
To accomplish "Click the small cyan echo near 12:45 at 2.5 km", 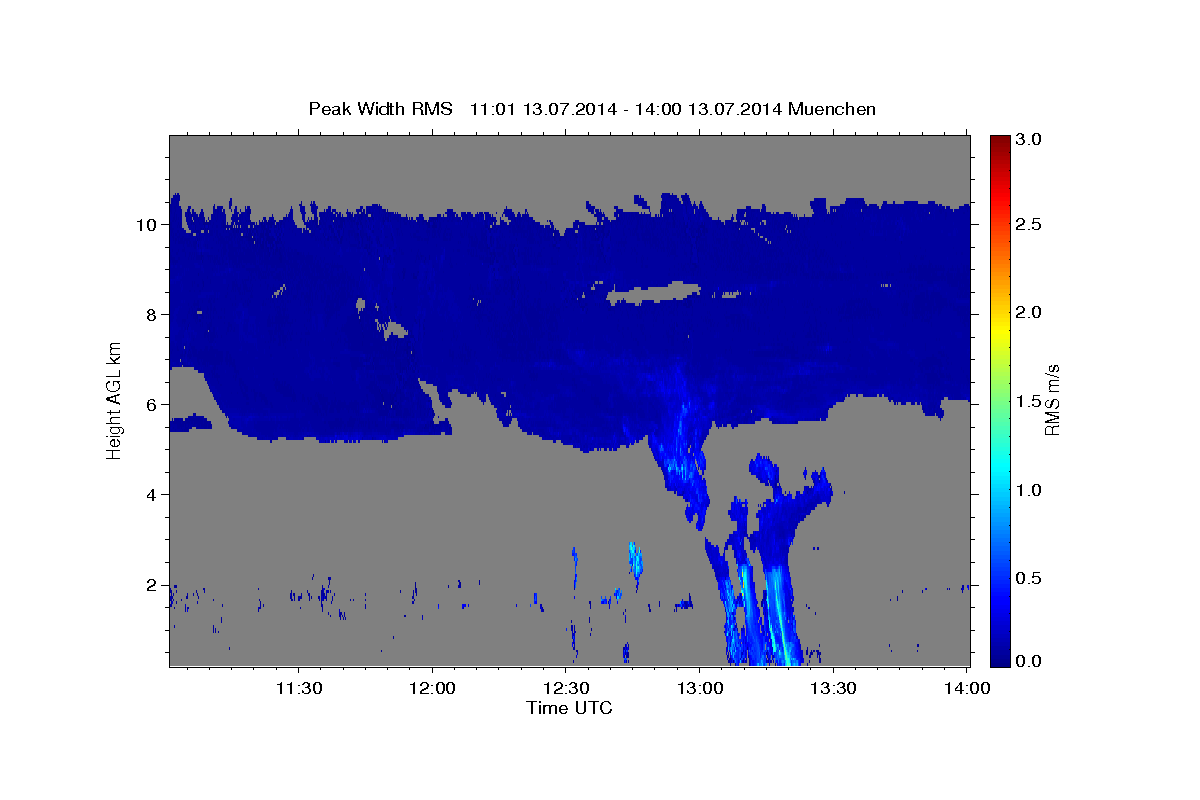I will point(635,560).
